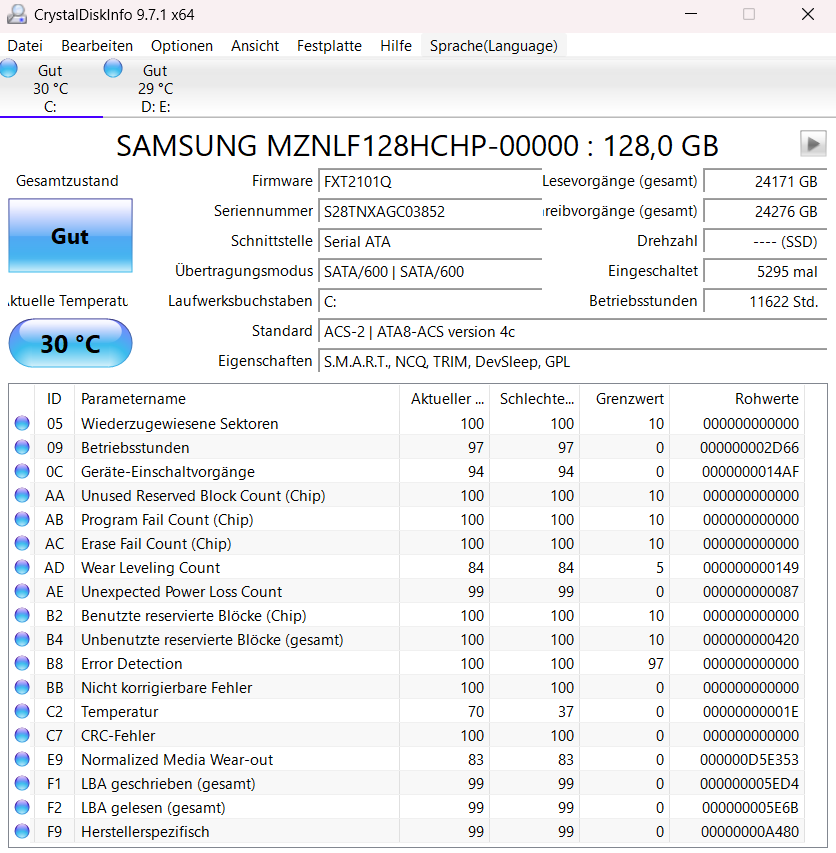Close the CrystalDiskInfo window
Screen dimensions: 836x853
808,14
